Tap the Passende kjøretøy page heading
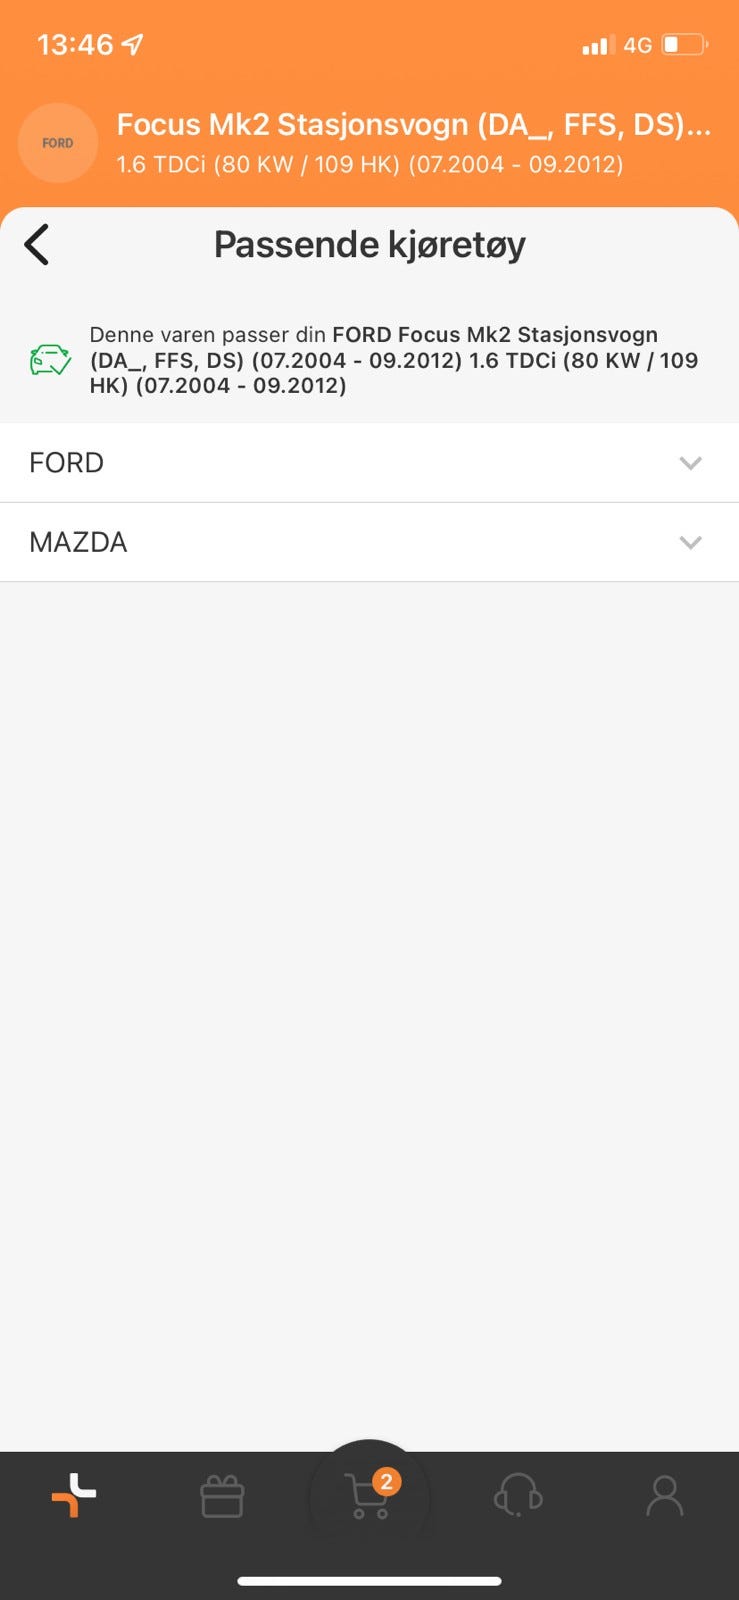The image size is (739, 1600). point(369,245)
